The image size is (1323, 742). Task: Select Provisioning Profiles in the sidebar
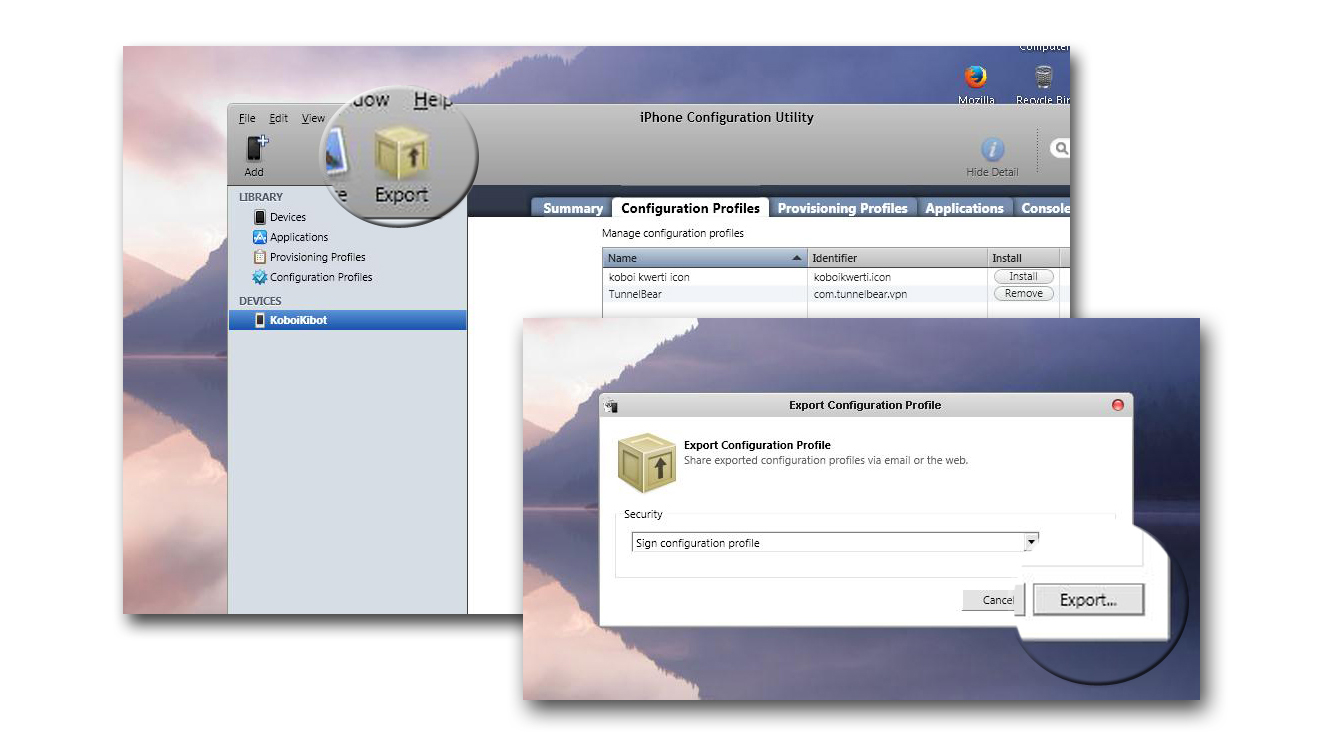click(x=317, y=257)
